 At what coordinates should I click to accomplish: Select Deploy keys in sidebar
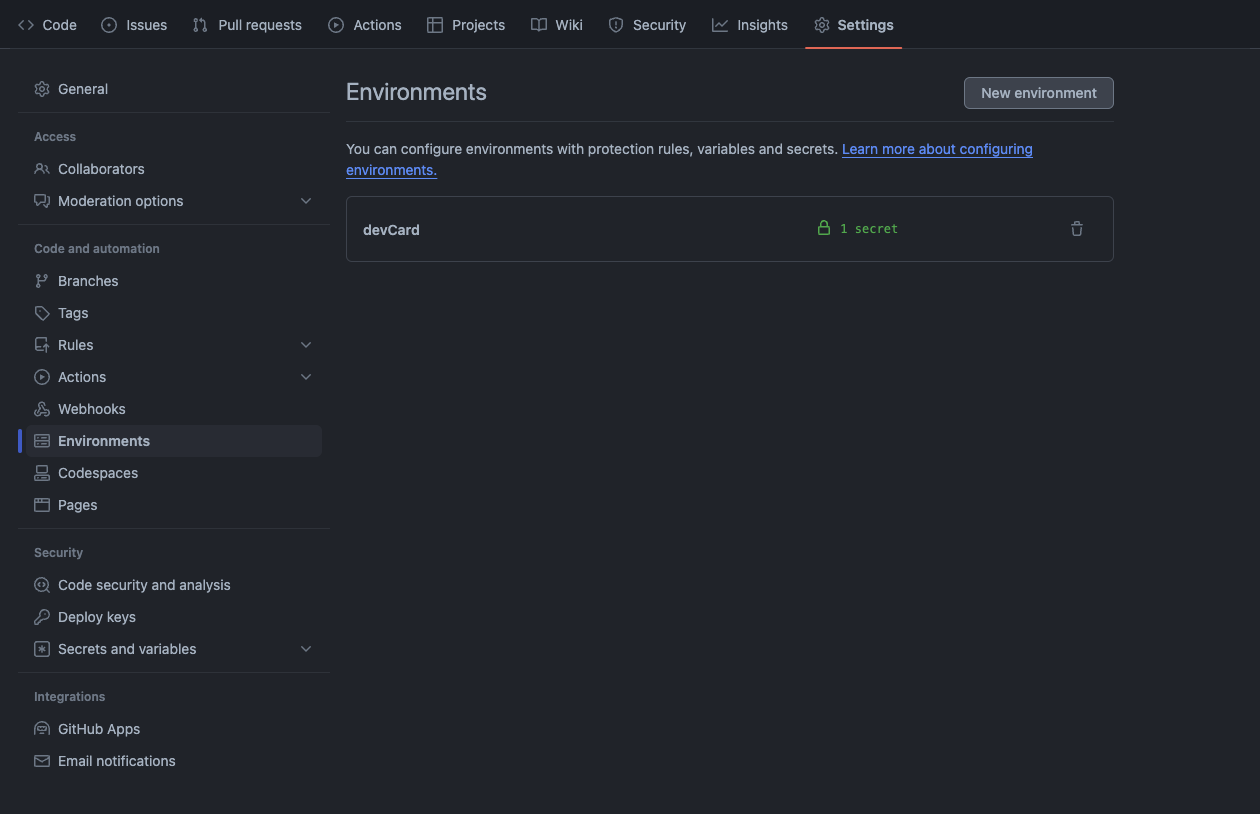pyautogui.click(x=174, y=617)
